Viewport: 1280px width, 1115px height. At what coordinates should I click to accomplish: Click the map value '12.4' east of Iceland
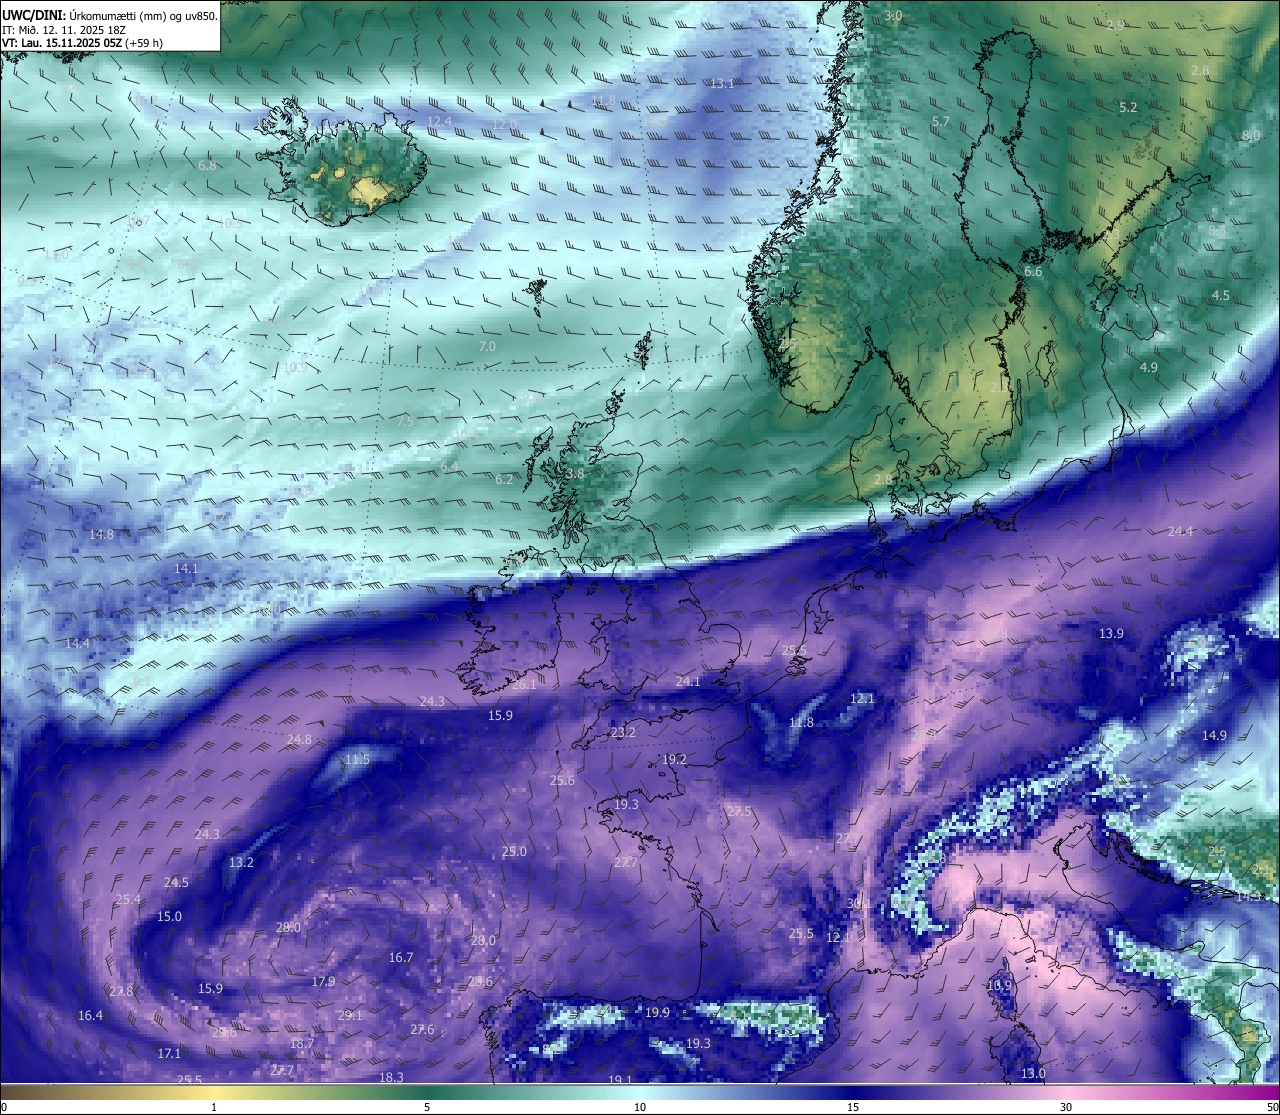(x=439, y=121)
